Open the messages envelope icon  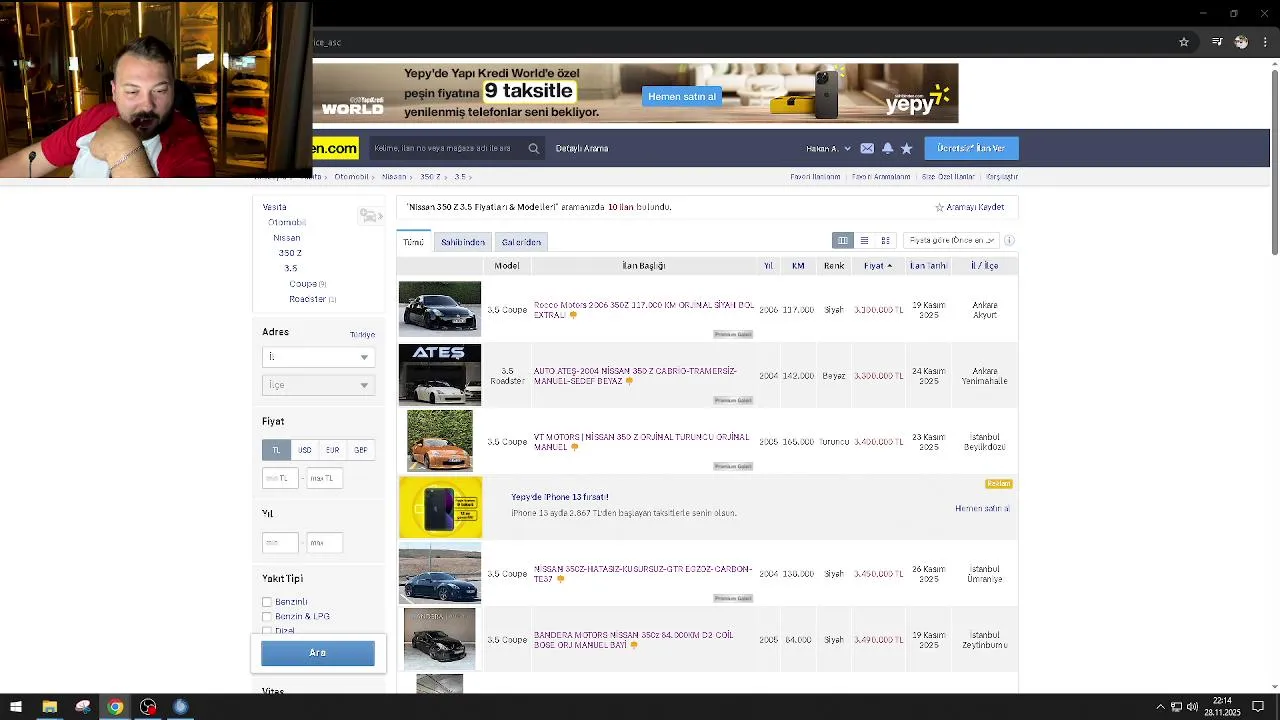click(x=867, y=148)
